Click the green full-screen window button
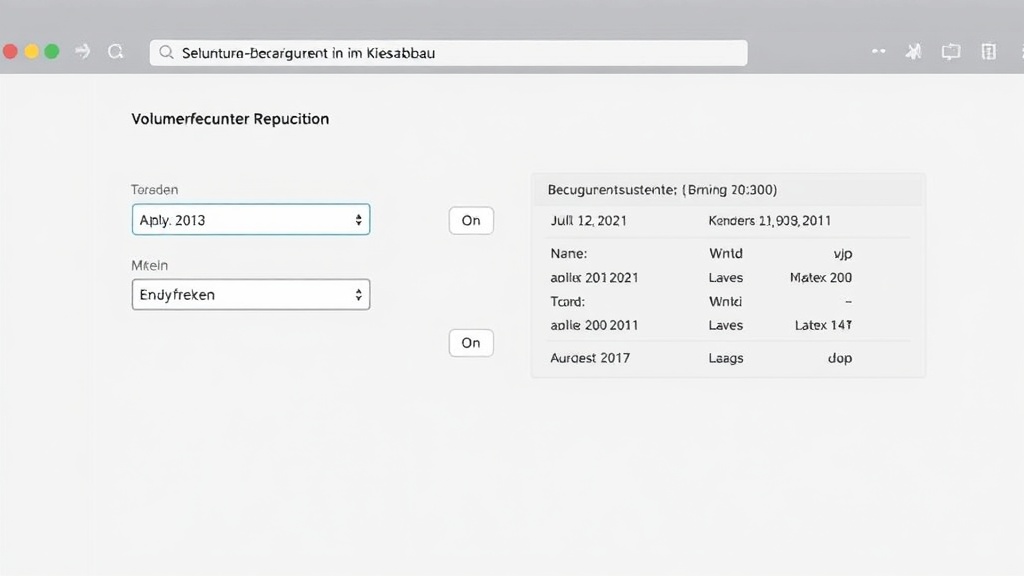This screenshot has height=576, width=1024. [52, 52]
